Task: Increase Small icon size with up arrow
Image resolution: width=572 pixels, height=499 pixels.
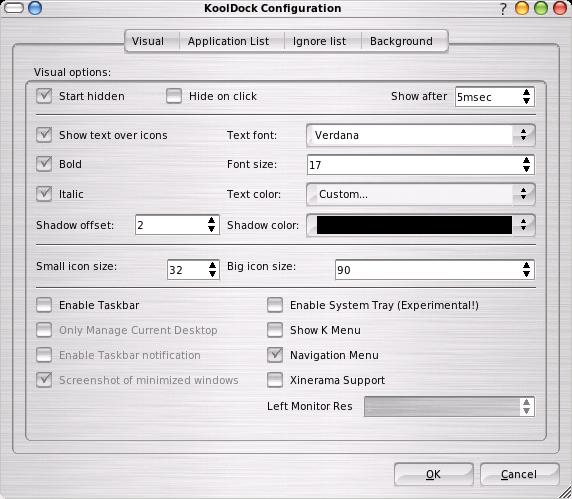Action: pyautogui.click(x=212, y=265)
